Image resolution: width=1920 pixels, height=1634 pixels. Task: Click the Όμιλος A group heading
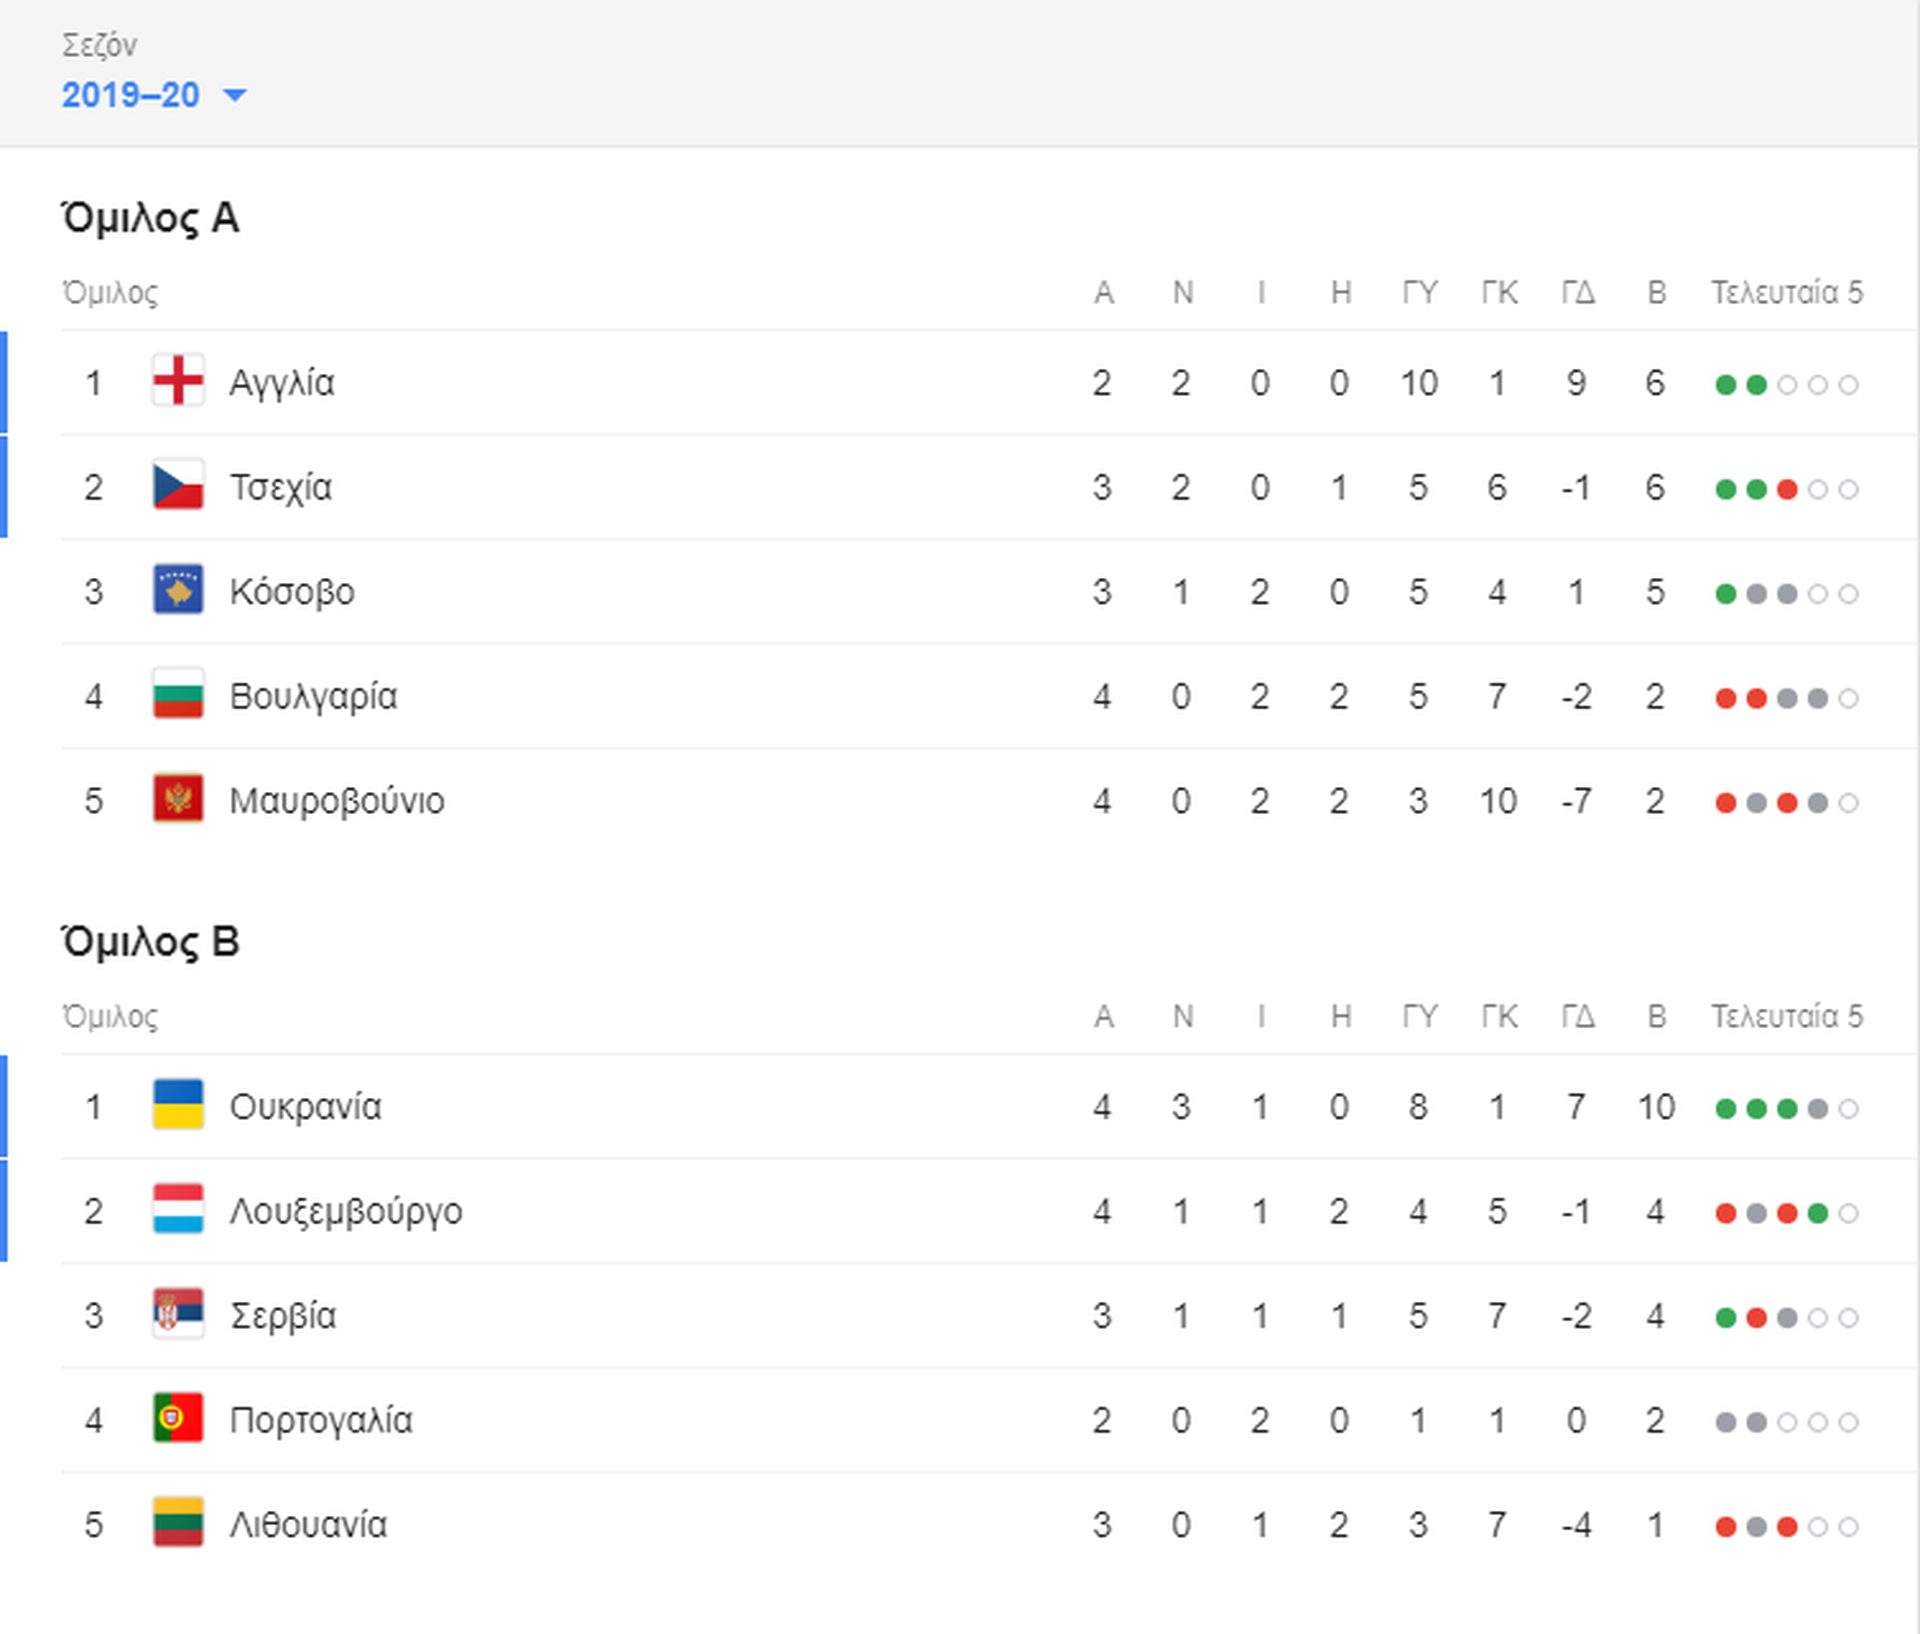(150, 218)
